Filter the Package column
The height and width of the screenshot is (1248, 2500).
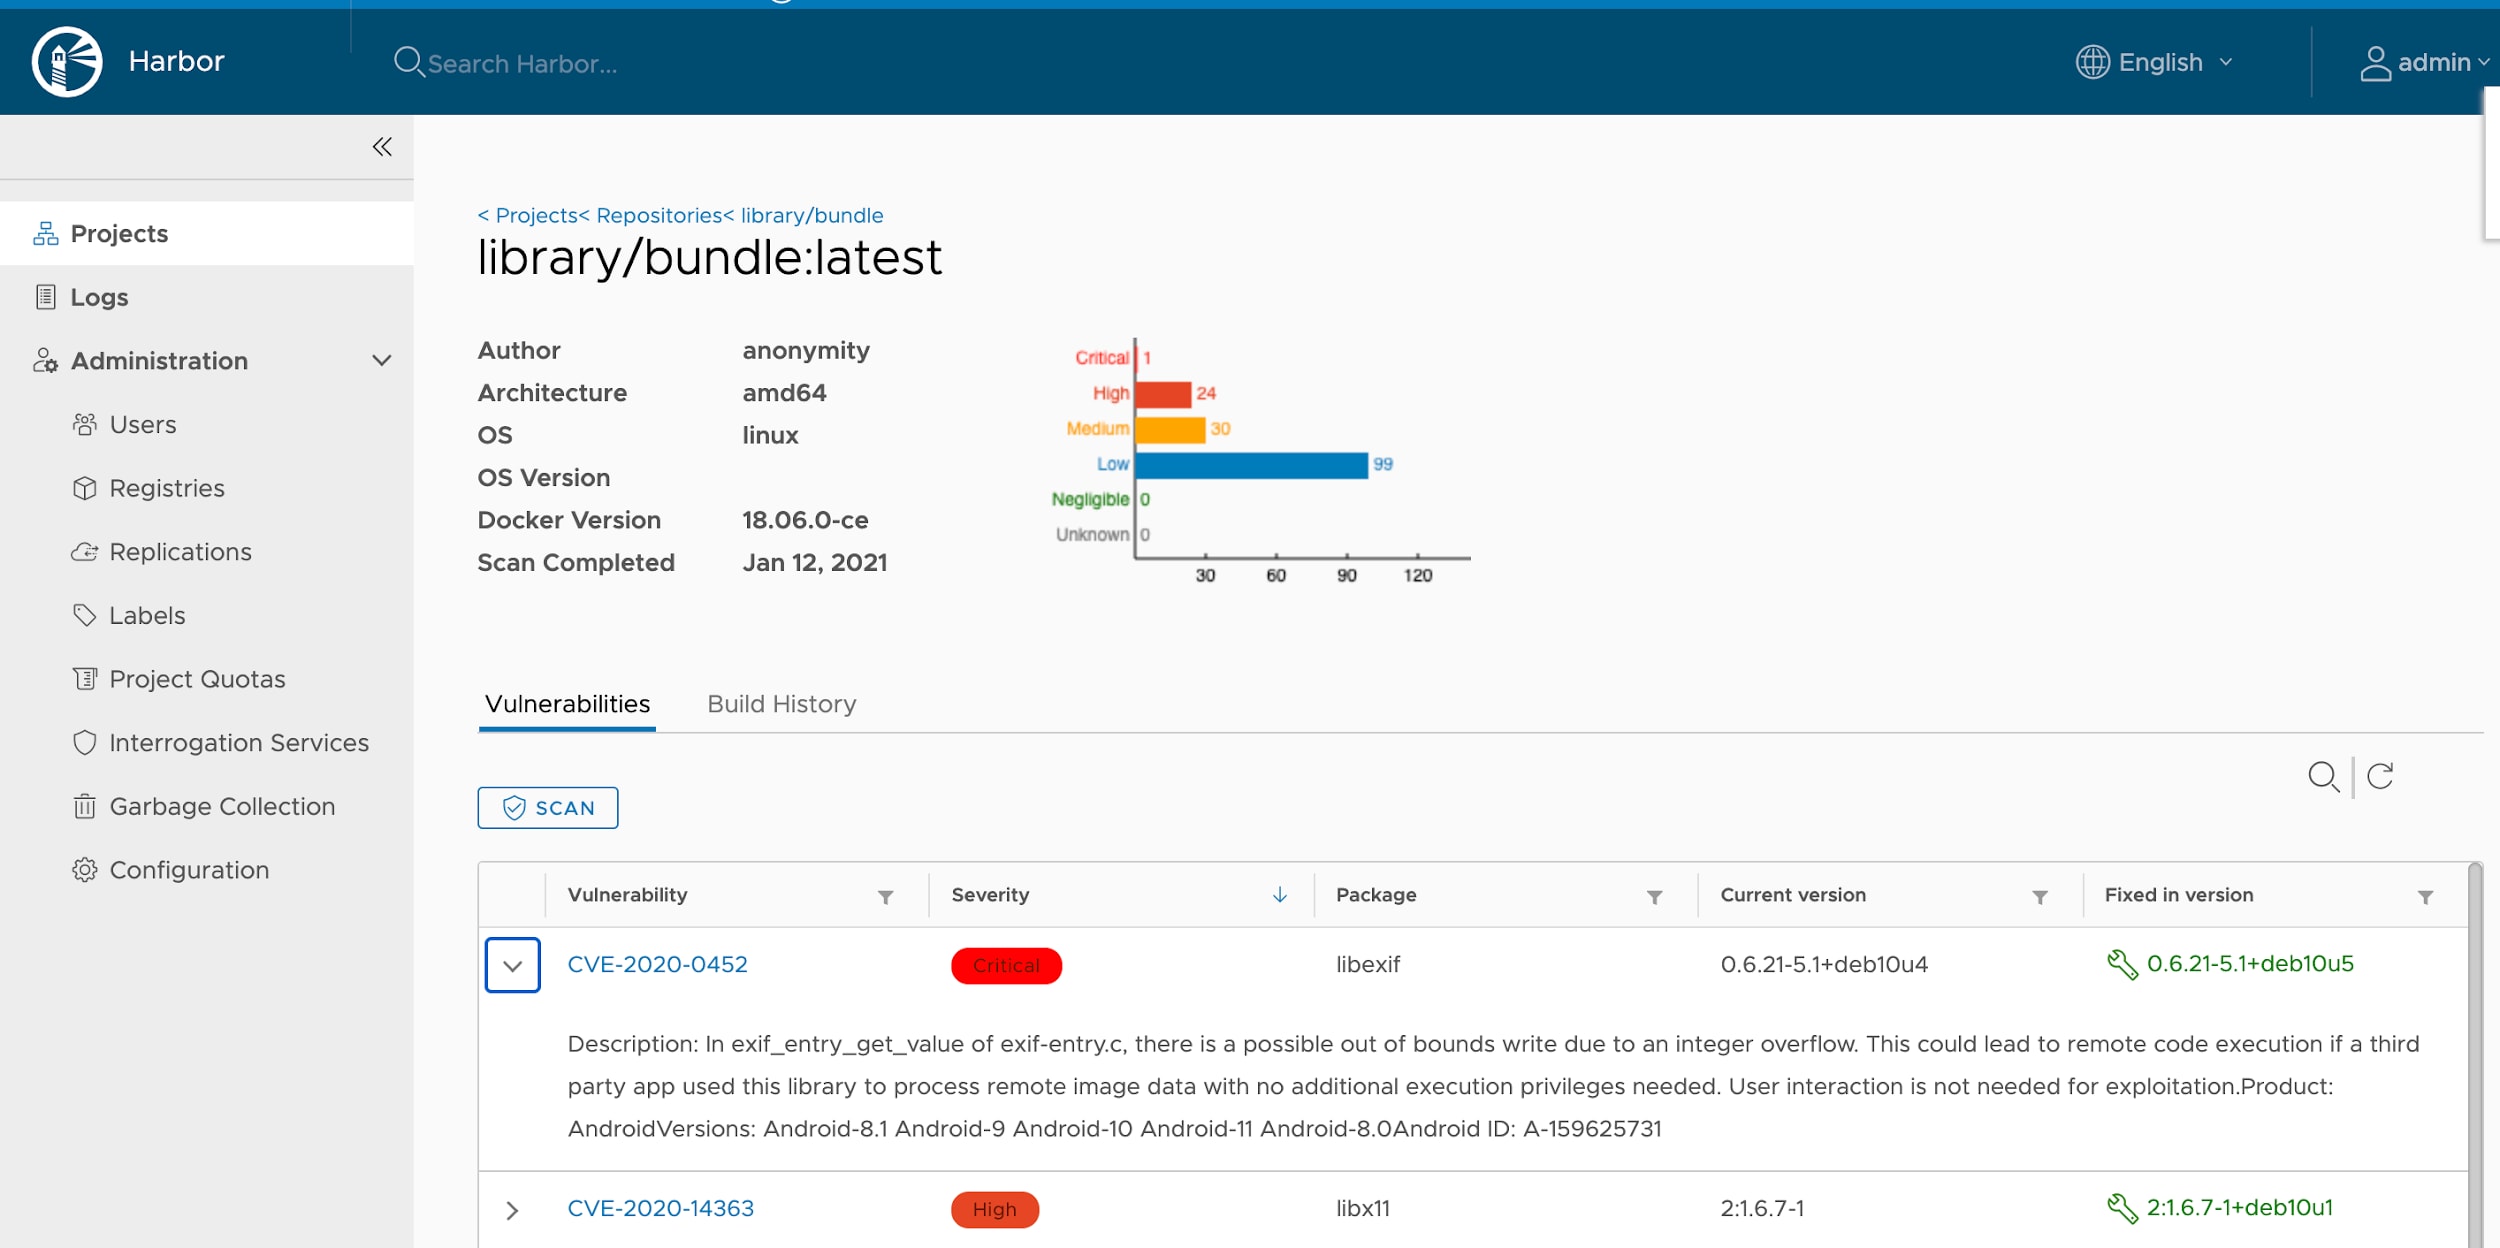tap(1655, 897)
